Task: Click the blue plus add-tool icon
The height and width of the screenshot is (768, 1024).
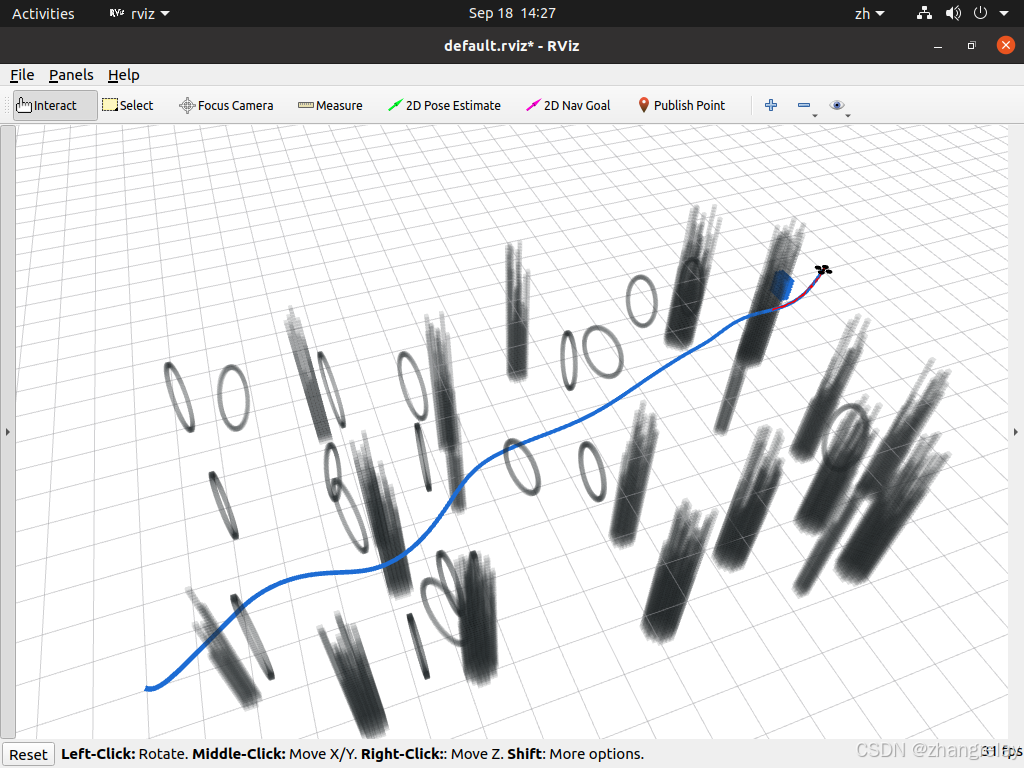Action: coord(771,105)
